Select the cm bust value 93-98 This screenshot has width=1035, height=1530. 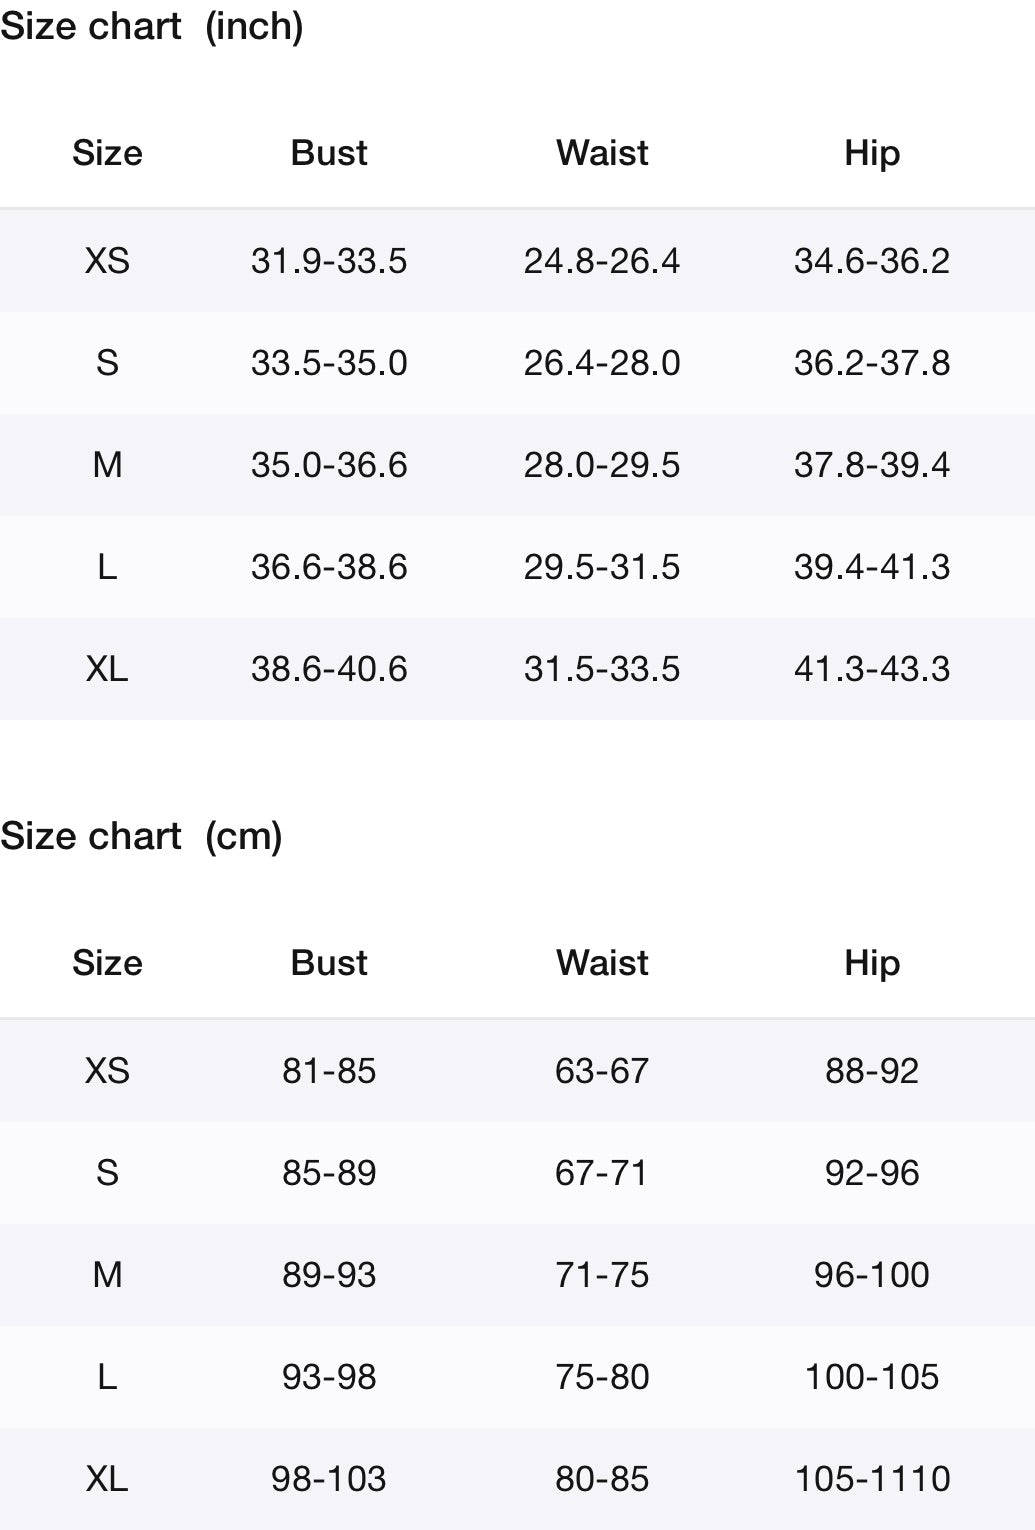coord(329,1377)
